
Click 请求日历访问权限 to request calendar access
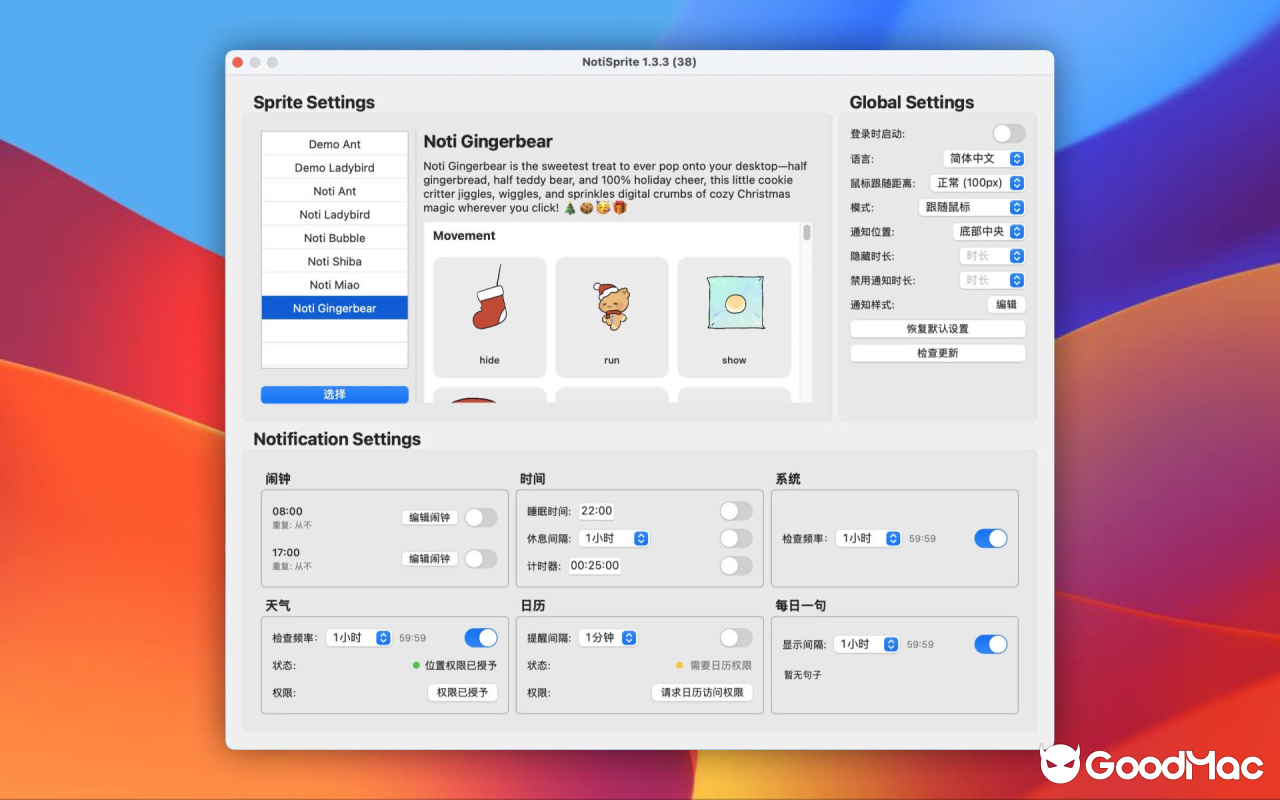tap(702, 692)
